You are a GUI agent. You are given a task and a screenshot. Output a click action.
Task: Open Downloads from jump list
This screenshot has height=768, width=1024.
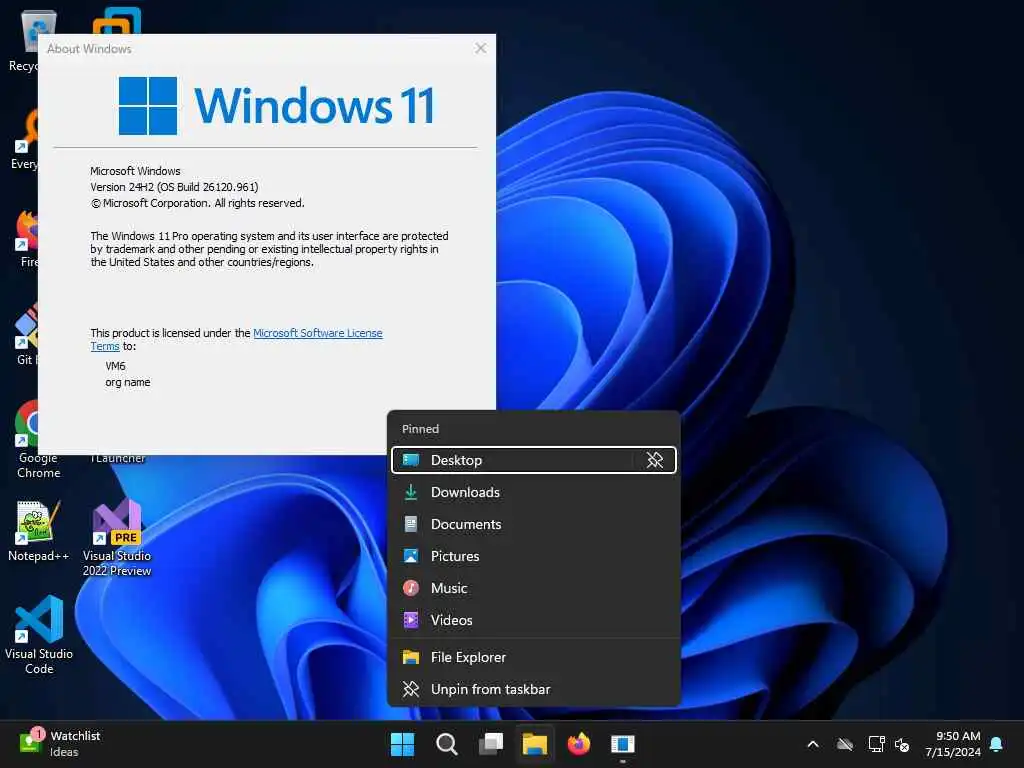534,492
